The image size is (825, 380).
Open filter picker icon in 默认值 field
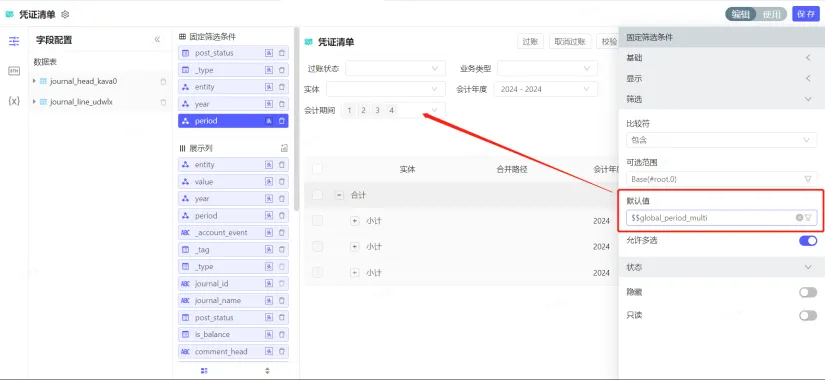(x=808, y=217)
